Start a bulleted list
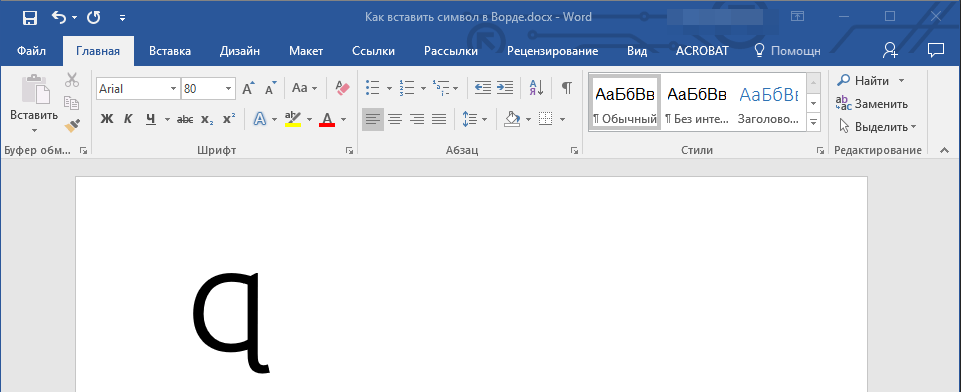The width and height of the screenshot is (961, 392). (372, 88)
